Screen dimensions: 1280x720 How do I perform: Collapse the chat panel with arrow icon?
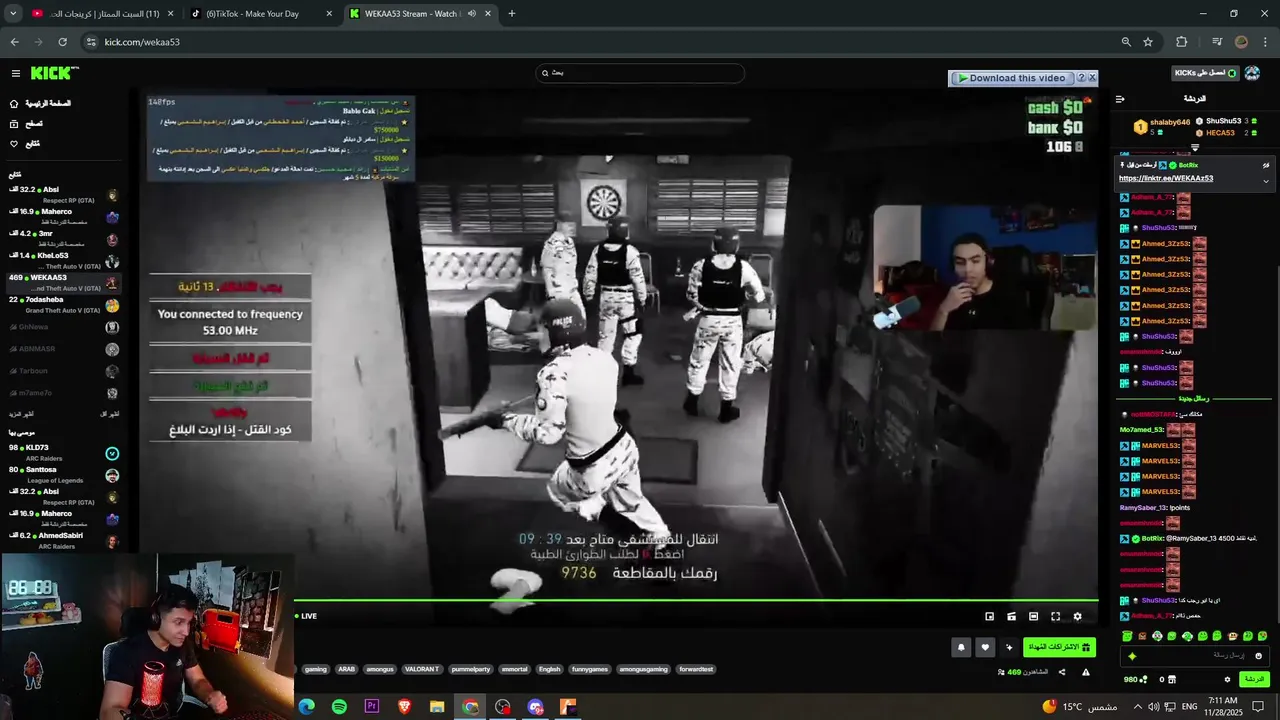[1120, 99]
